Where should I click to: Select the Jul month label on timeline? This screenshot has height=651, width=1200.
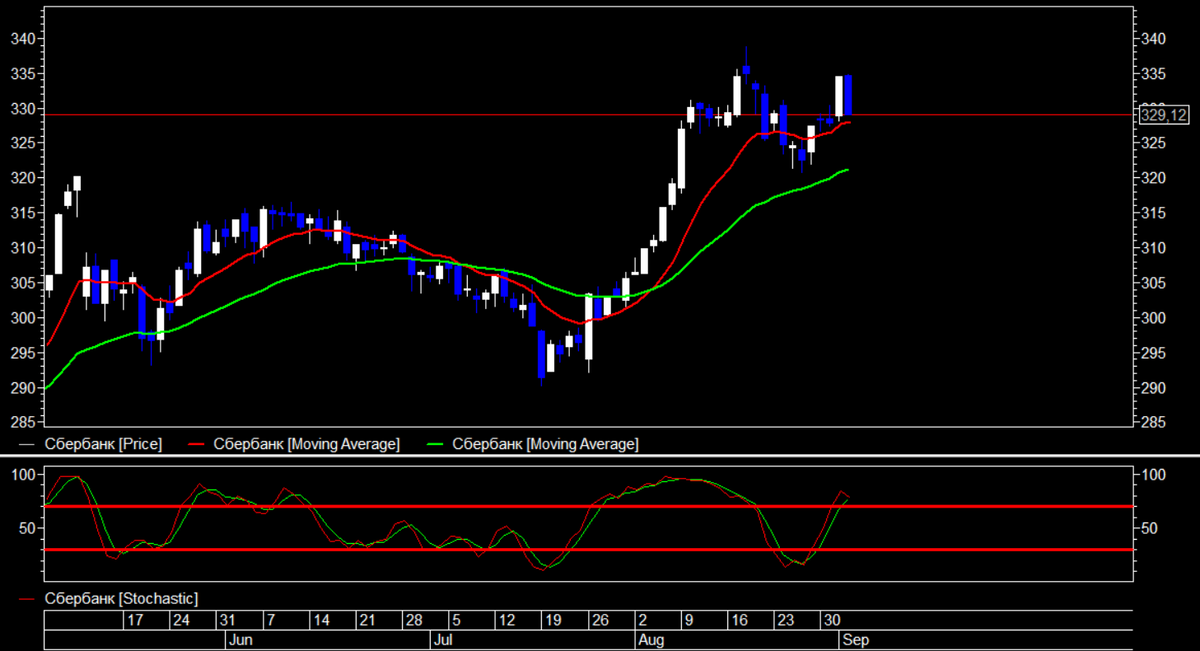[x=445, y=638]
